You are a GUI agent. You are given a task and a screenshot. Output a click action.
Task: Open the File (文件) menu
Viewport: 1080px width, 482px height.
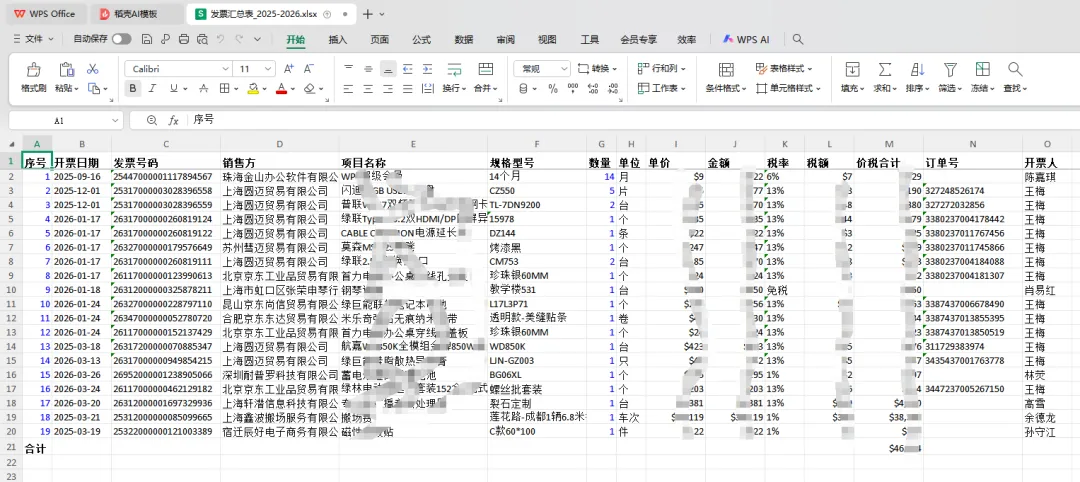point(33,39)
